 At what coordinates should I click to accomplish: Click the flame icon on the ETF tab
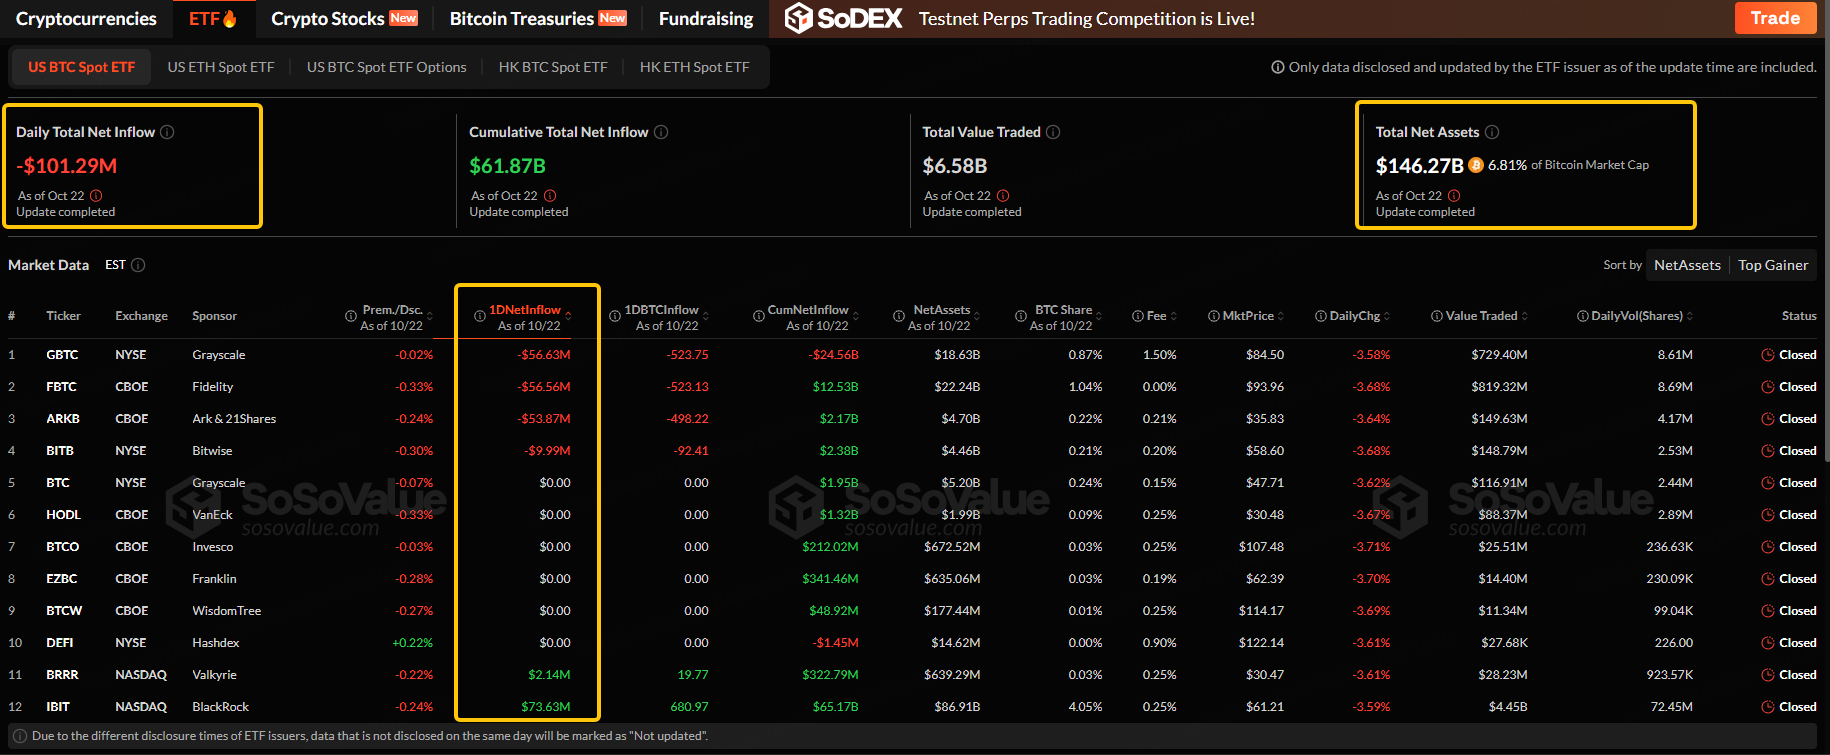[230, 18]
